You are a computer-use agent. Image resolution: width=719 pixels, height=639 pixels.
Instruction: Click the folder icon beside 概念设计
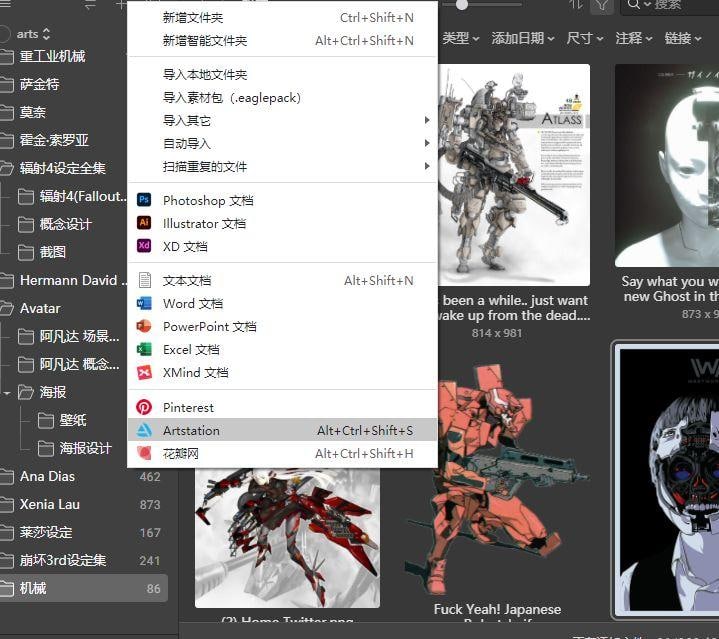pyautogui.click(x=26, y=224)
